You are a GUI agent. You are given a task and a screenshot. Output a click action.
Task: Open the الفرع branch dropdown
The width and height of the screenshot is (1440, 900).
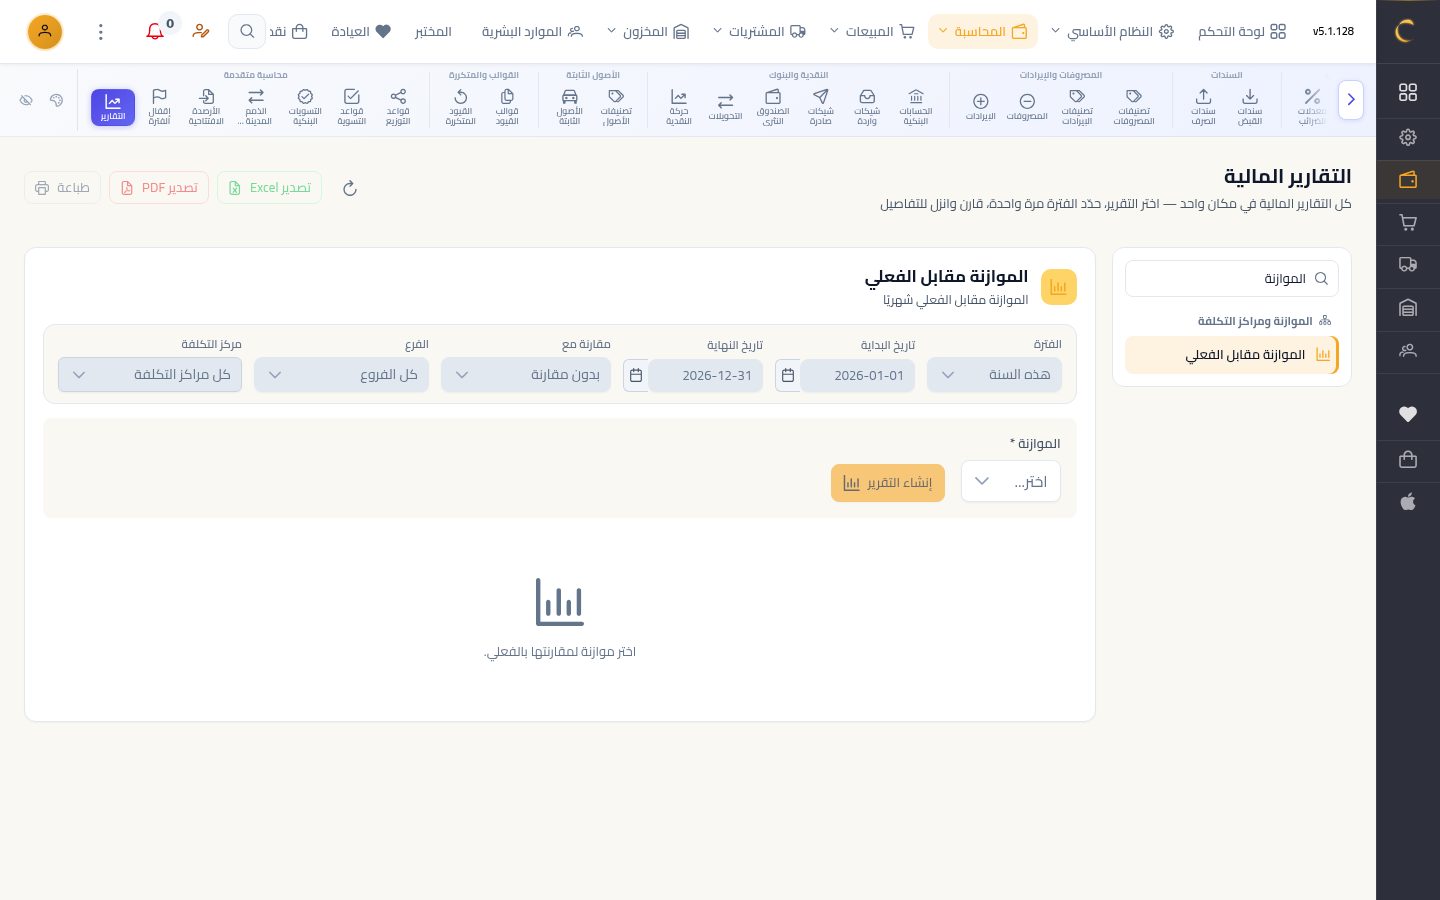(341, 375)
